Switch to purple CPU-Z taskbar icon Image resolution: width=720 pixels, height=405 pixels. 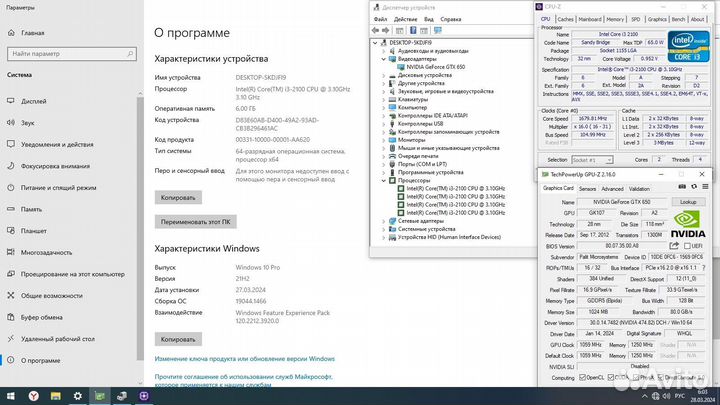[x=144, y=396]
